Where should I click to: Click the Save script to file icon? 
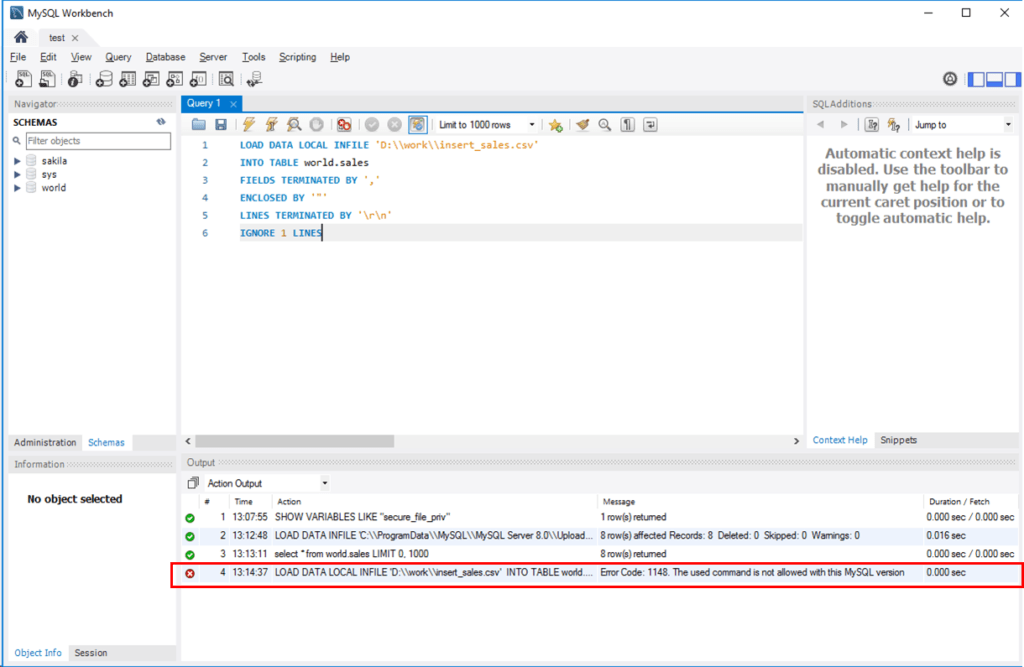[x=219, y=124]
